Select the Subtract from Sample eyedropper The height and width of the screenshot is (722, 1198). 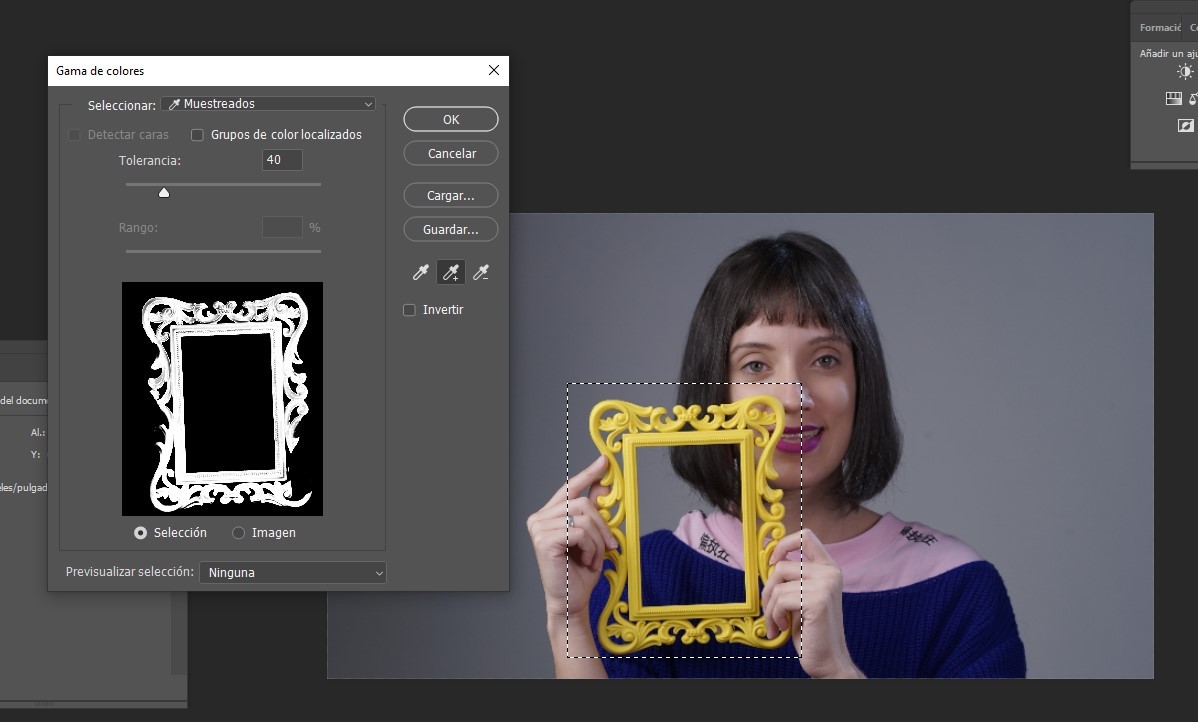coord(481,273)
